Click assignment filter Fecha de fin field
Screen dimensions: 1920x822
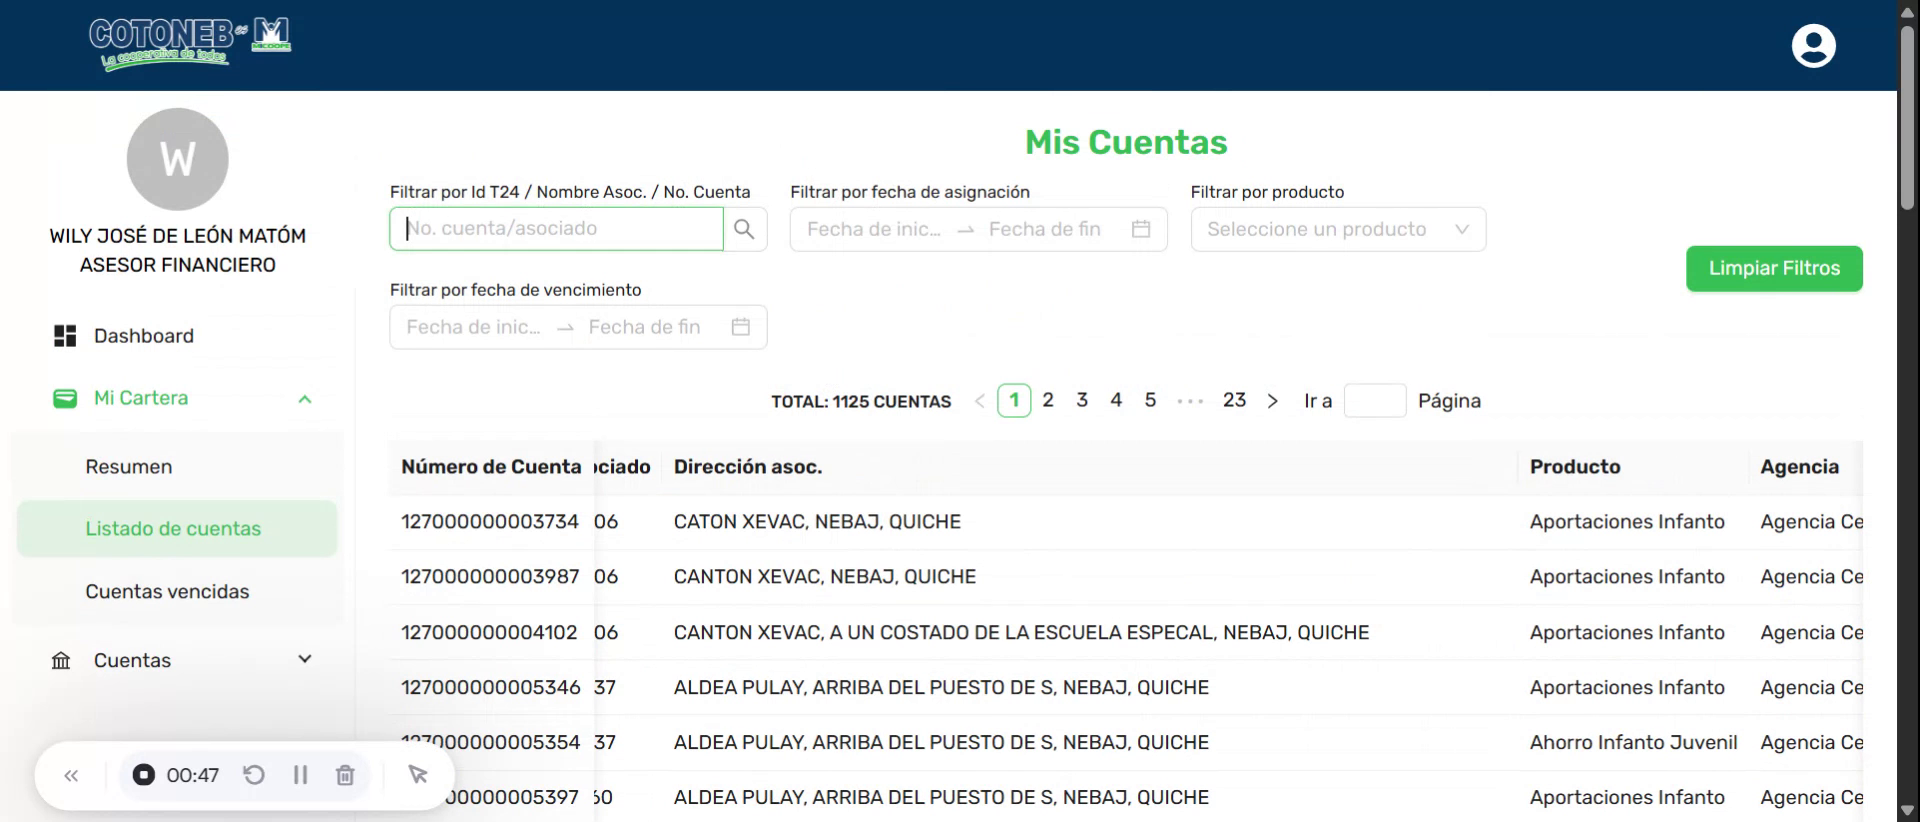coord(1045,230)
